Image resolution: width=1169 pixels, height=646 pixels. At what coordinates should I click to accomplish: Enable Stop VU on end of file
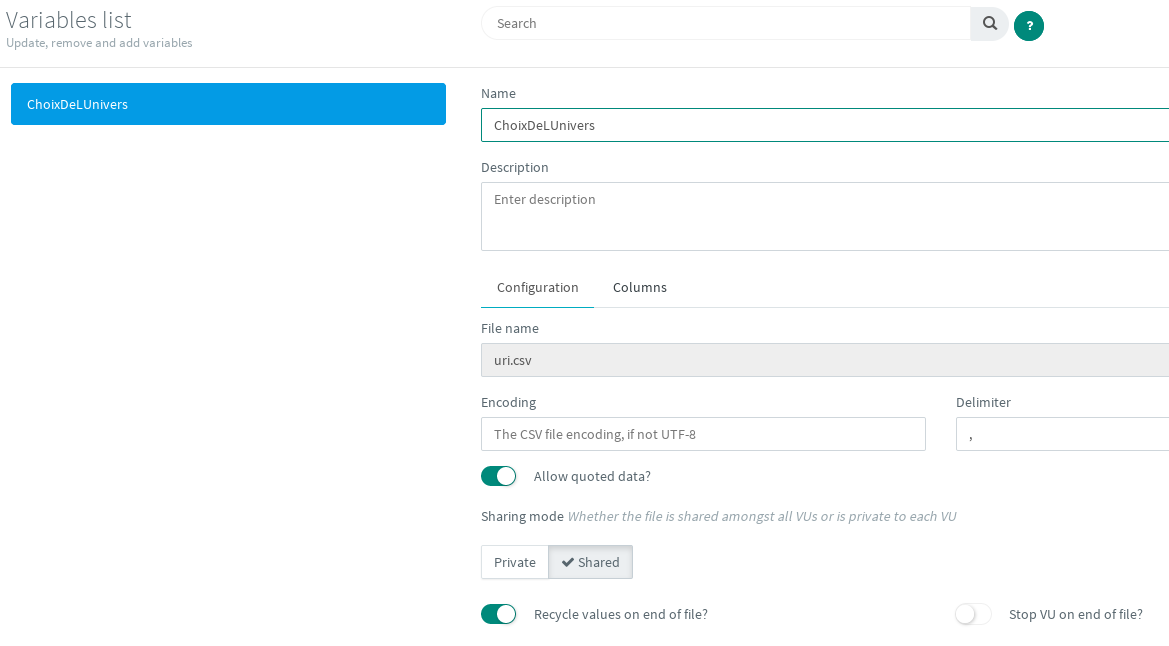pyautogui.click(x=973, y=614)
